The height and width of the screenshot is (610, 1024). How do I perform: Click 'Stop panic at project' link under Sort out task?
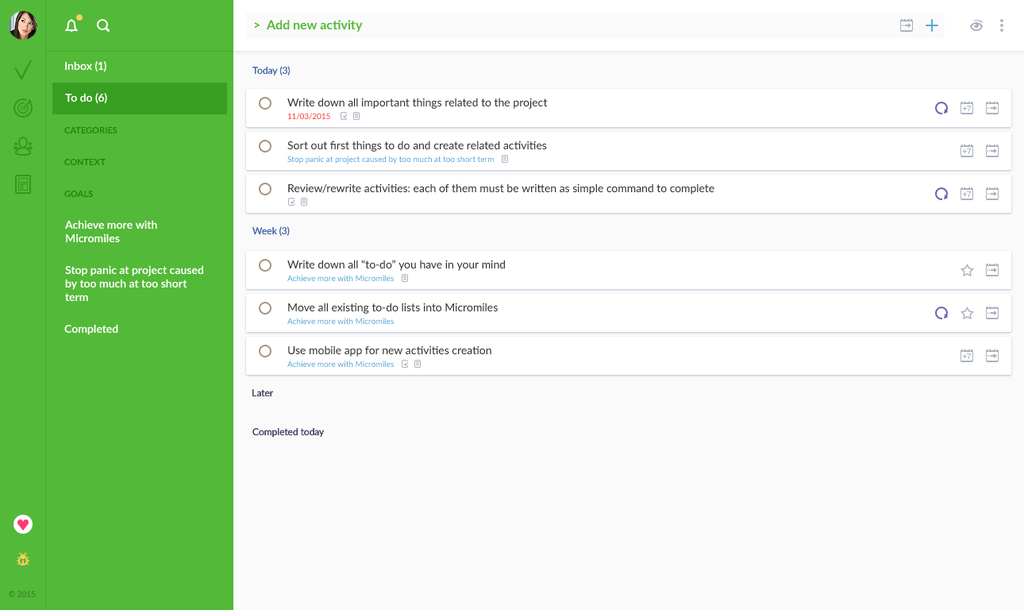tap(391, 159)
